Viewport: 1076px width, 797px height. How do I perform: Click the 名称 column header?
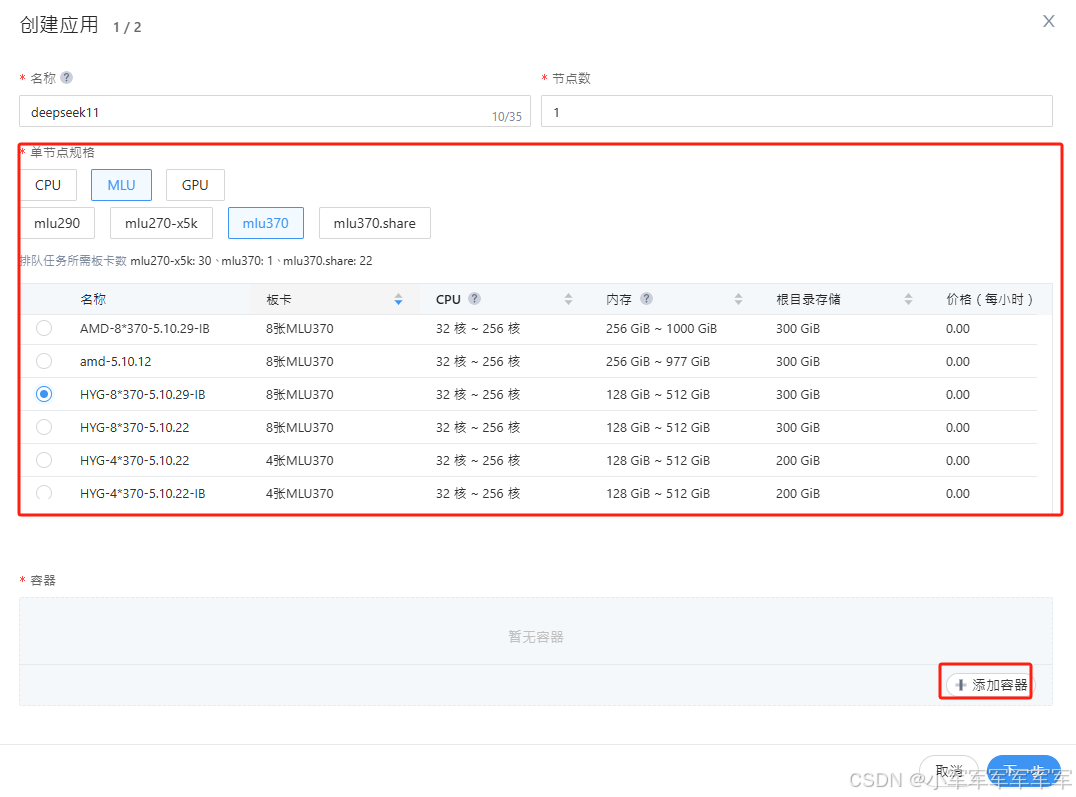coord(93,299)
